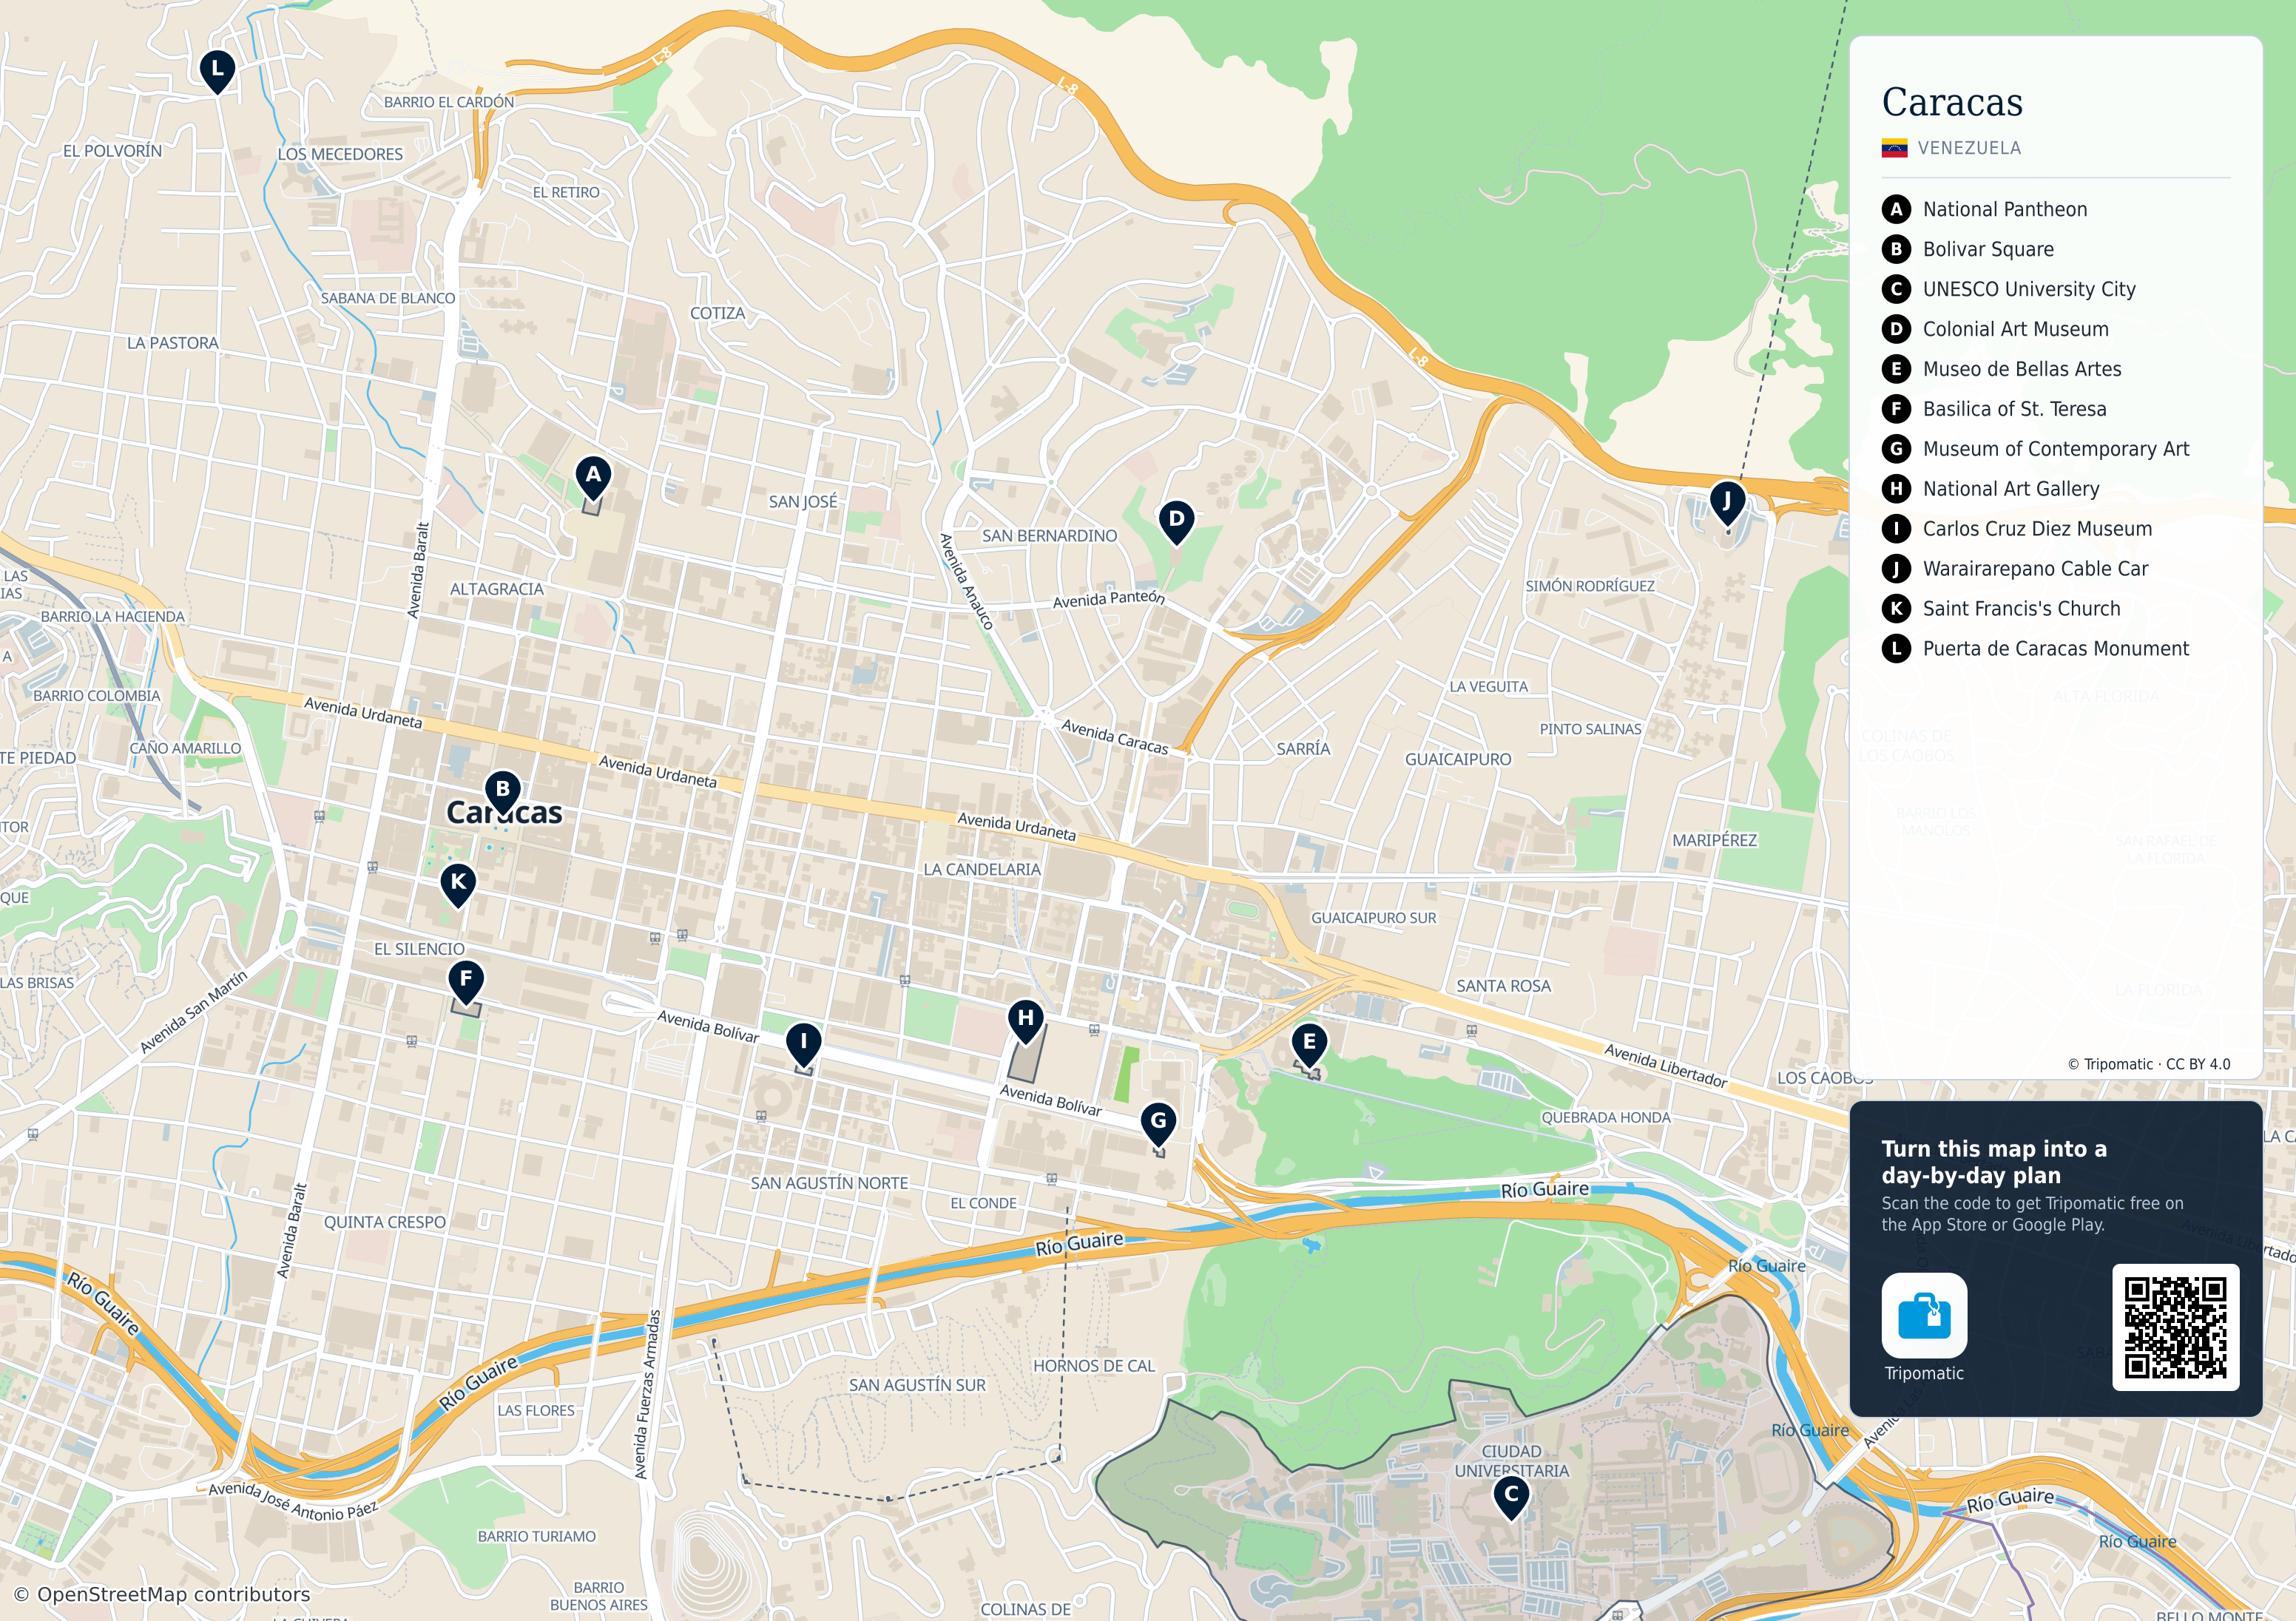Select map pin L near El Polvorín
Screen dimensions: 2296x1621
coord(217,72)
